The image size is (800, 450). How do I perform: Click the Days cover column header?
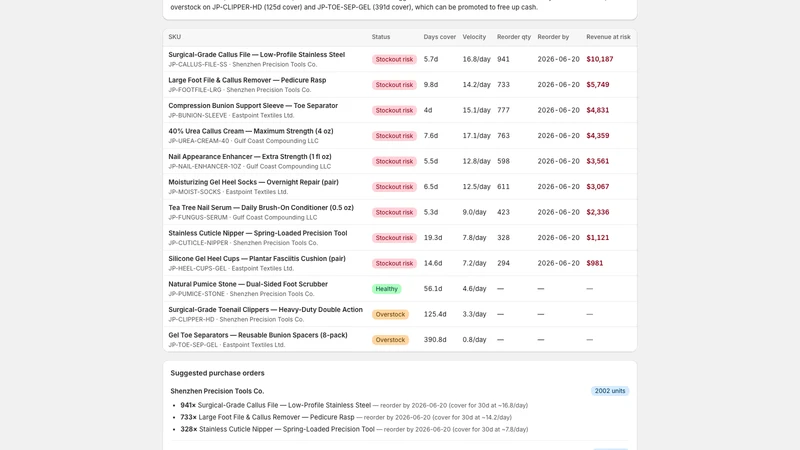[439, 37]
